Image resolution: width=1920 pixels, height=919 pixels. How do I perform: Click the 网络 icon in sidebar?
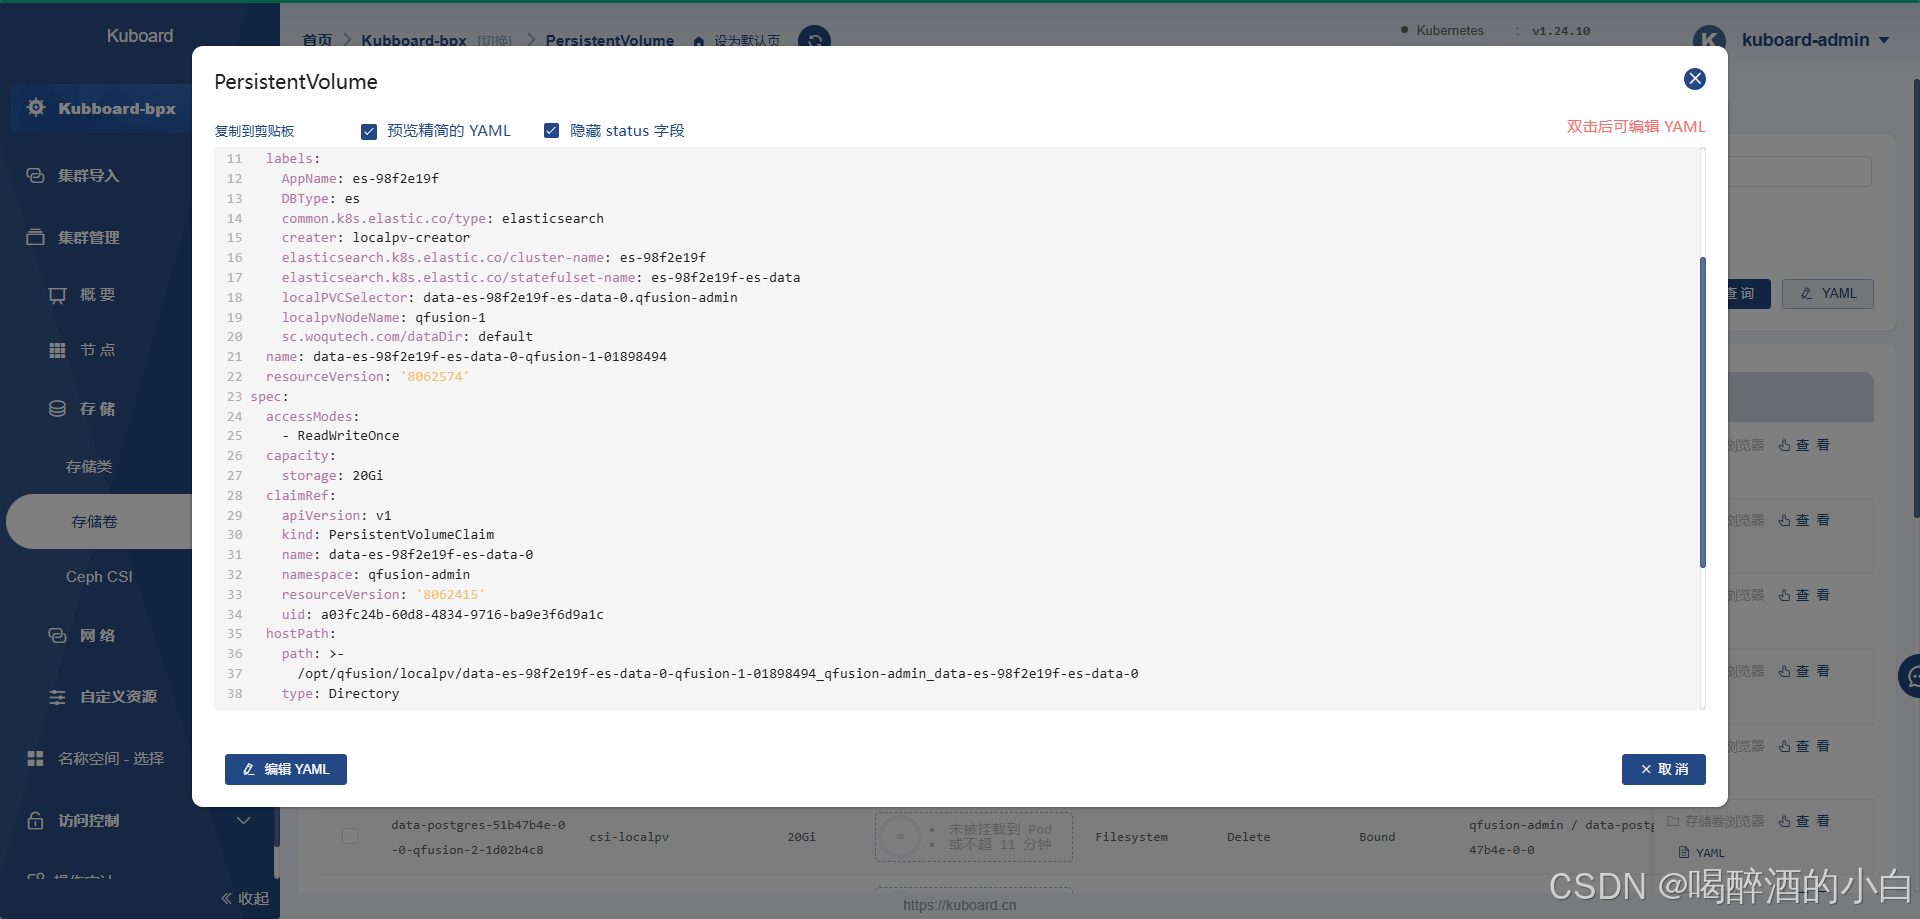pyautogui.click(x=57, y=636)
